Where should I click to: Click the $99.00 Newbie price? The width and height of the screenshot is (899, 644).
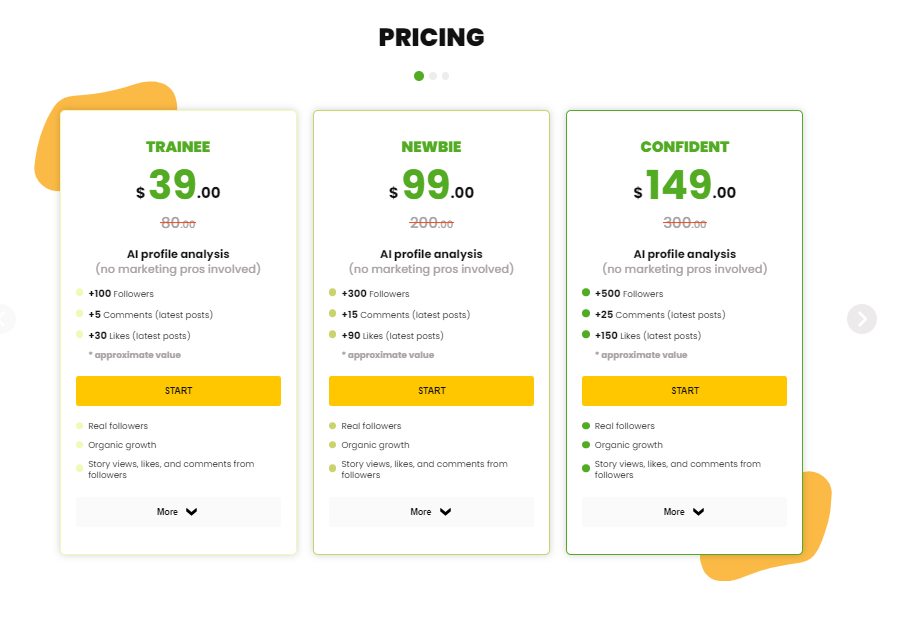coord(431,187)
